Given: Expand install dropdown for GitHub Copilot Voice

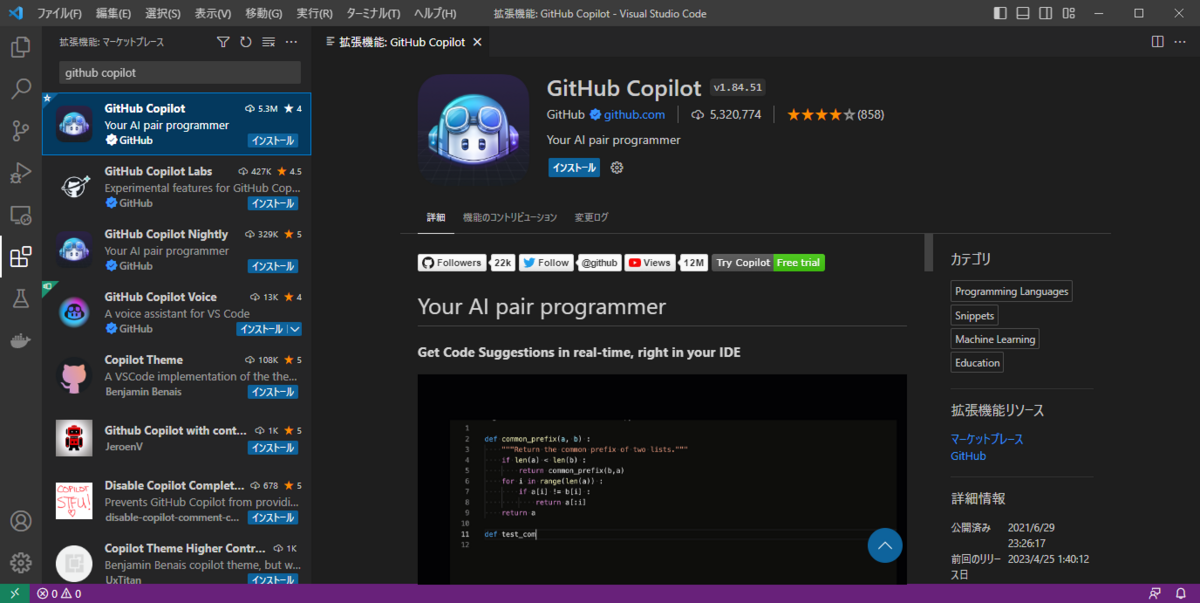Looking at the screenshot, I should (x=295, y=329).
